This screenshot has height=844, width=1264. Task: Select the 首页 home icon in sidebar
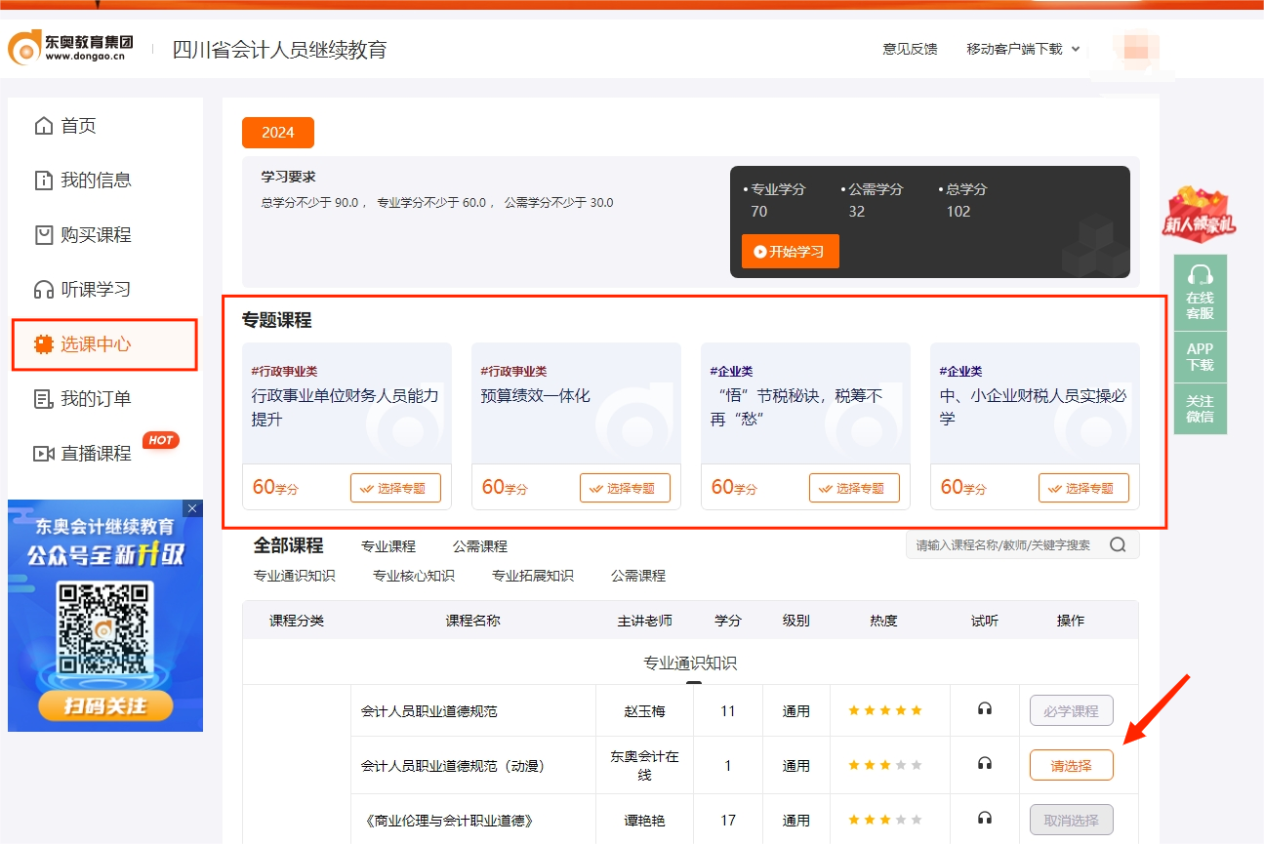[x=43, y=127]
